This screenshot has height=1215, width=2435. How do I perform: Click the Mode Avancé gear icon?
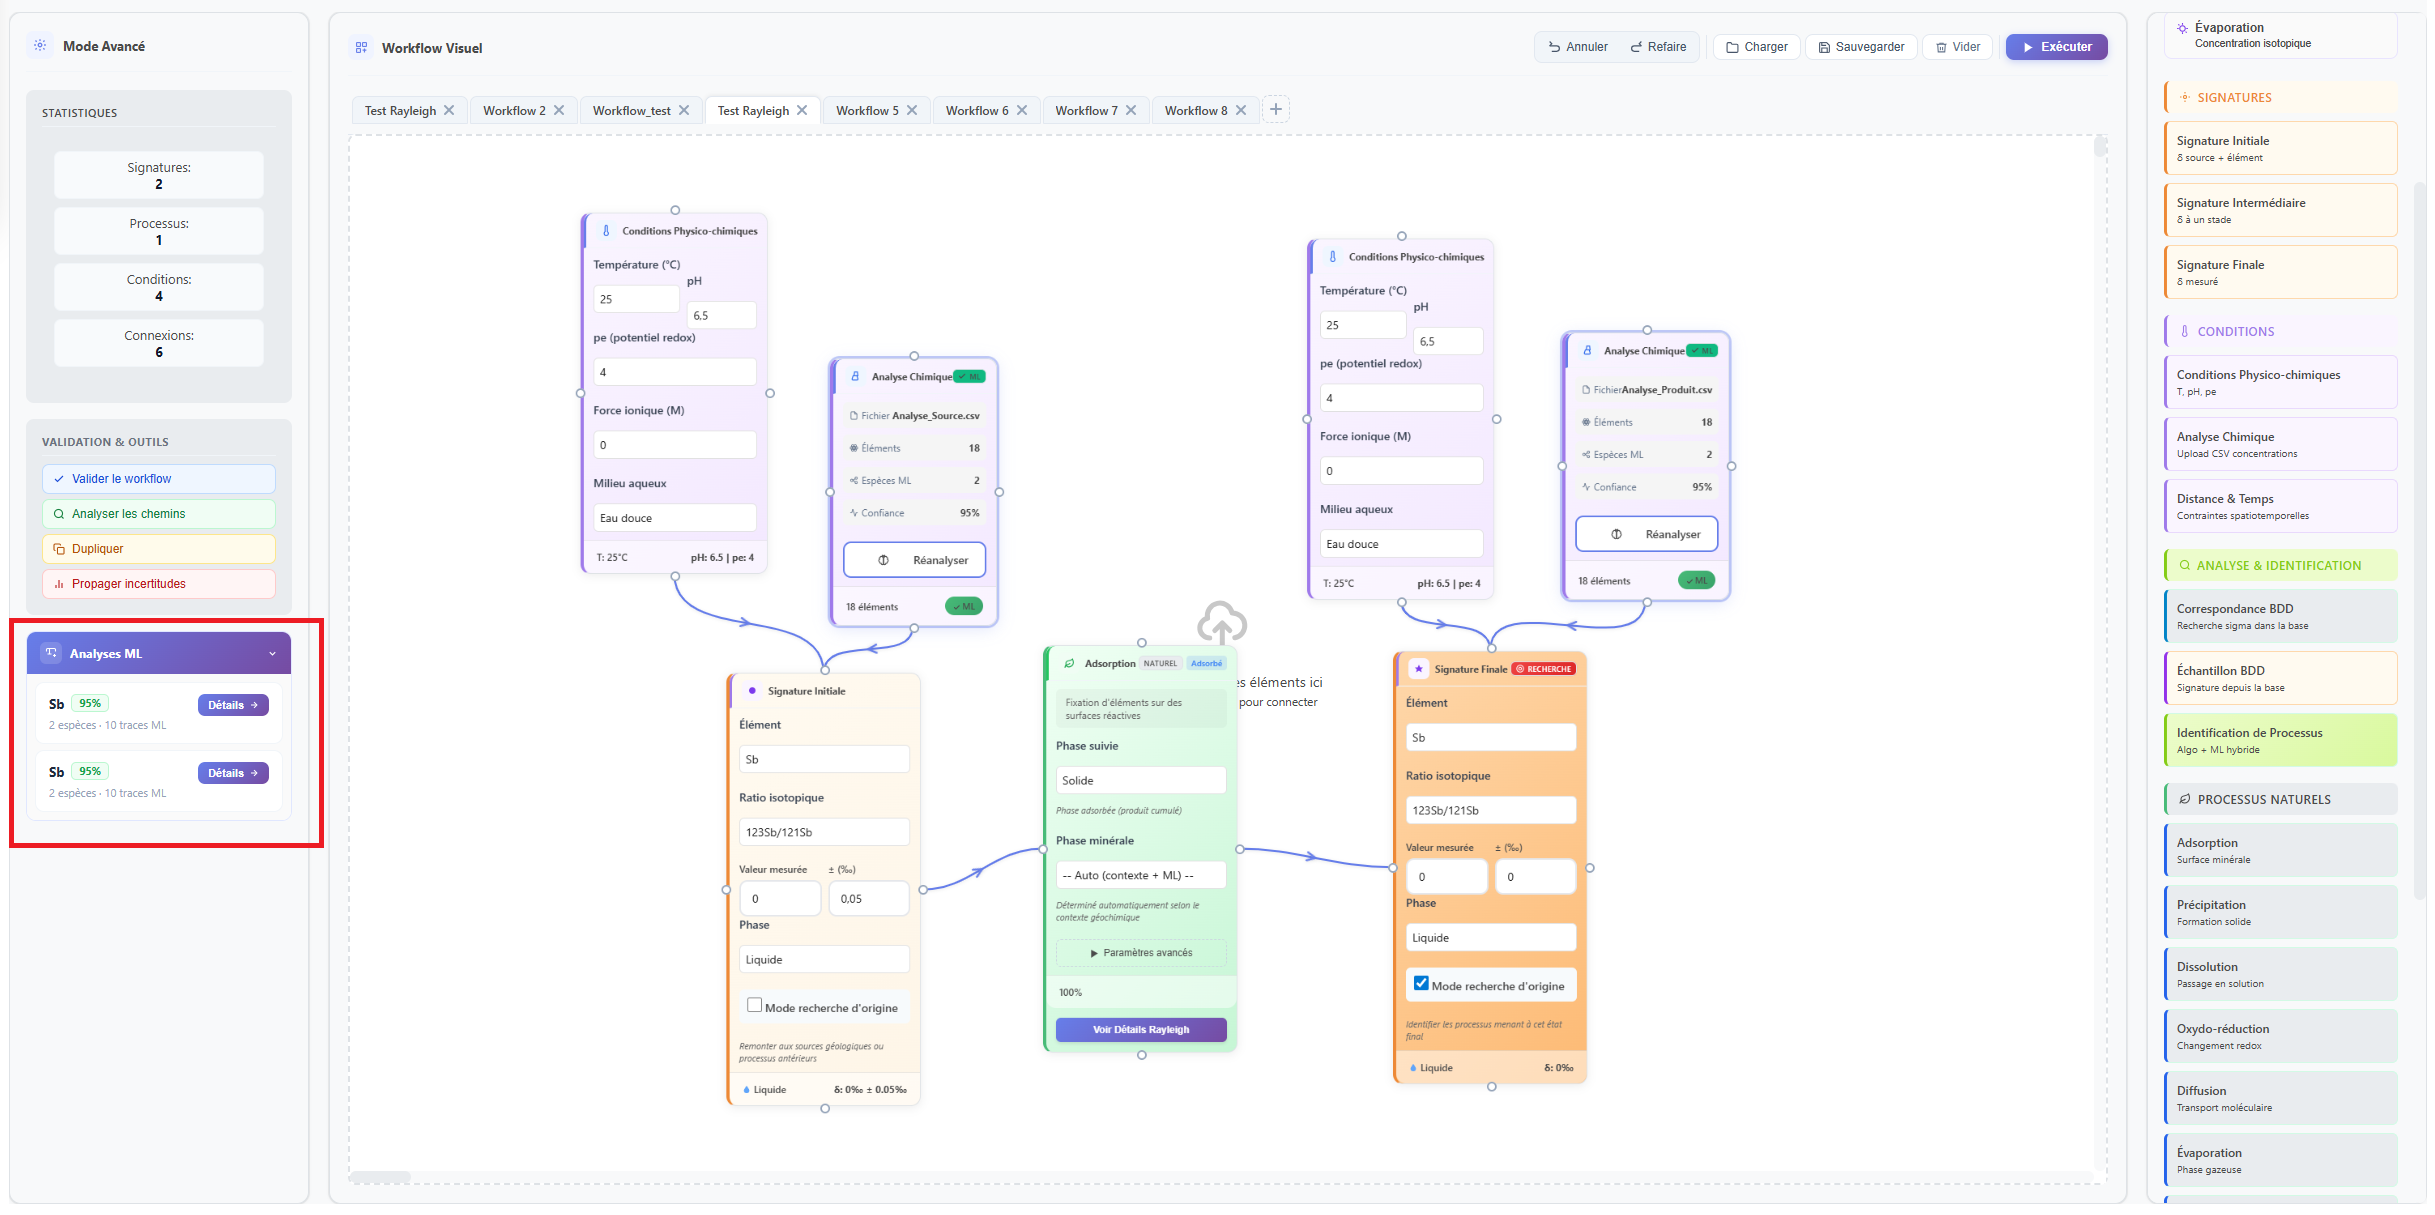[40, 45]
